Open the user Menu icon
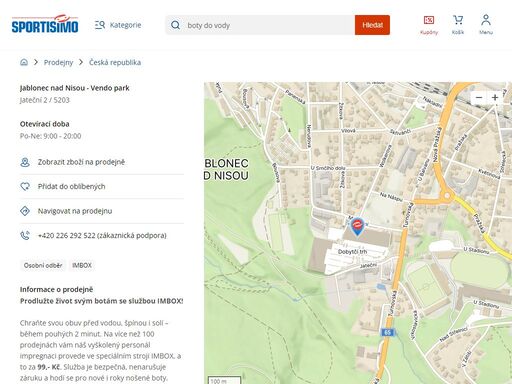Image resolution: width=512 pixels, height=384 pixels. (x=486, y=25)
